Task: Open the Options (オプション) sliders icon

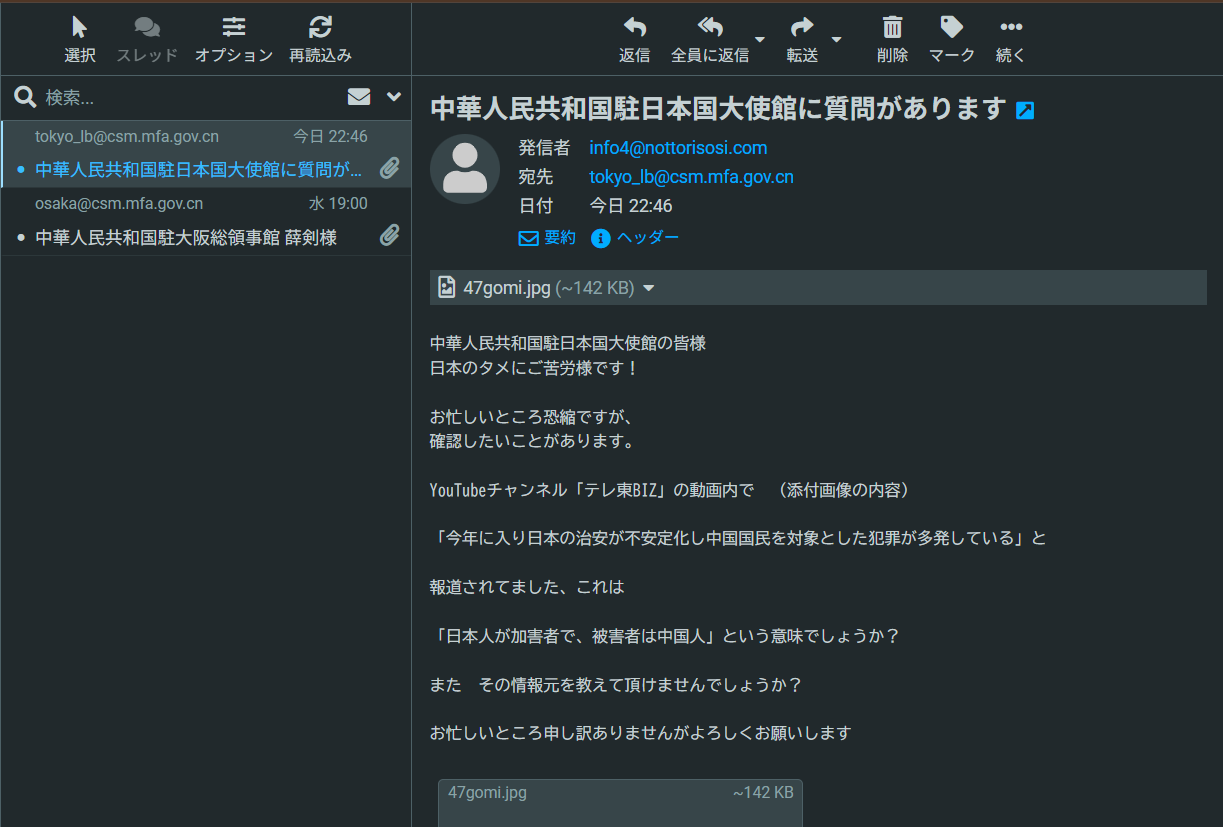Action: click(233, 28)
